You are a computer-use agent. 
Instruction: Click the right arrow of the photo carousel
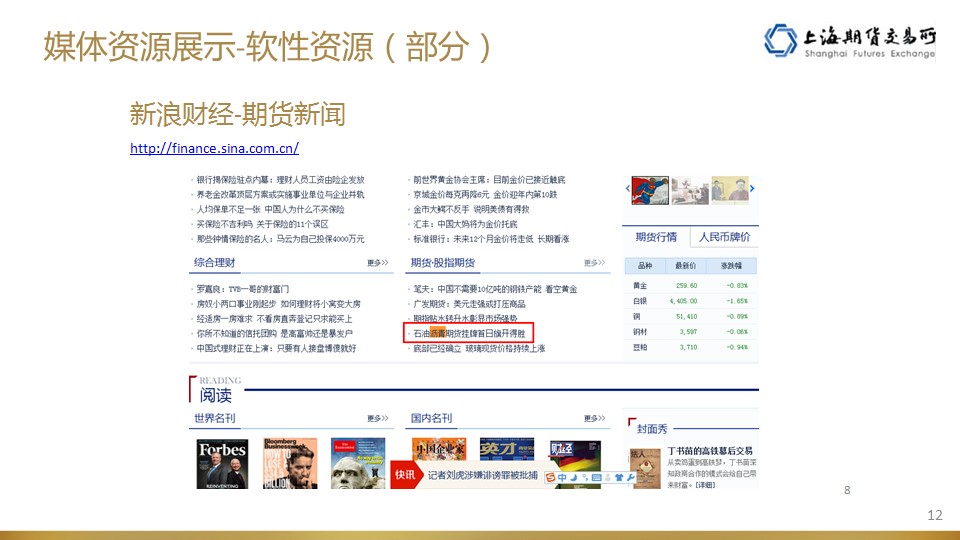[x=752, y=189]
